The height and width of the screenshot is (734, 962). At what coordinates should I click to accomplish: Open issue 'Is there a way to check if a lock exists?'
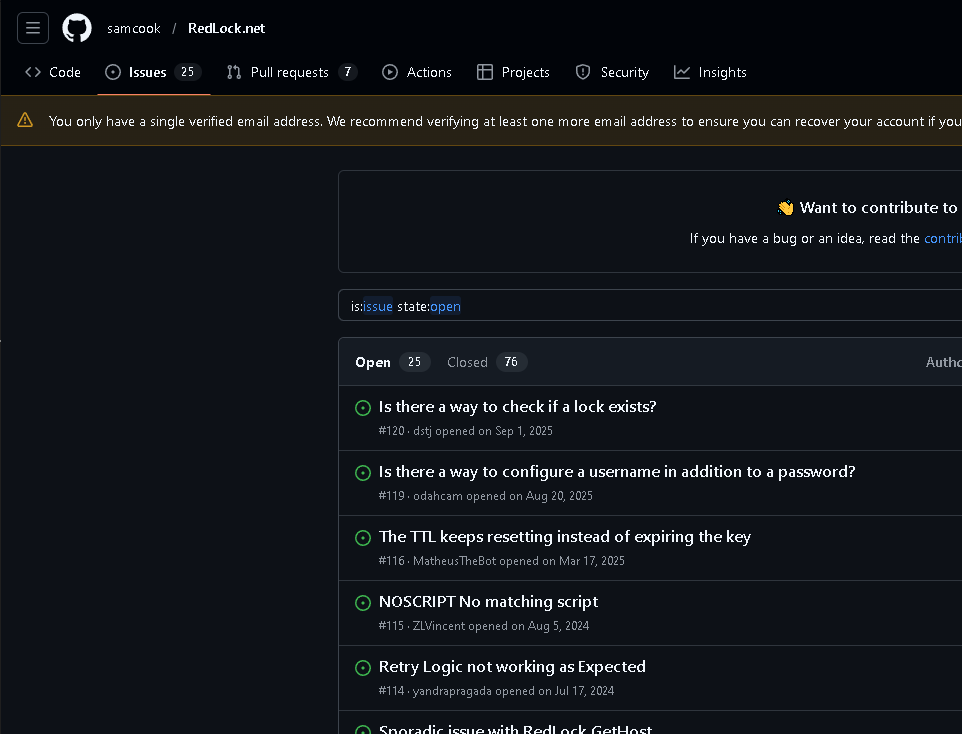point(517,407)
